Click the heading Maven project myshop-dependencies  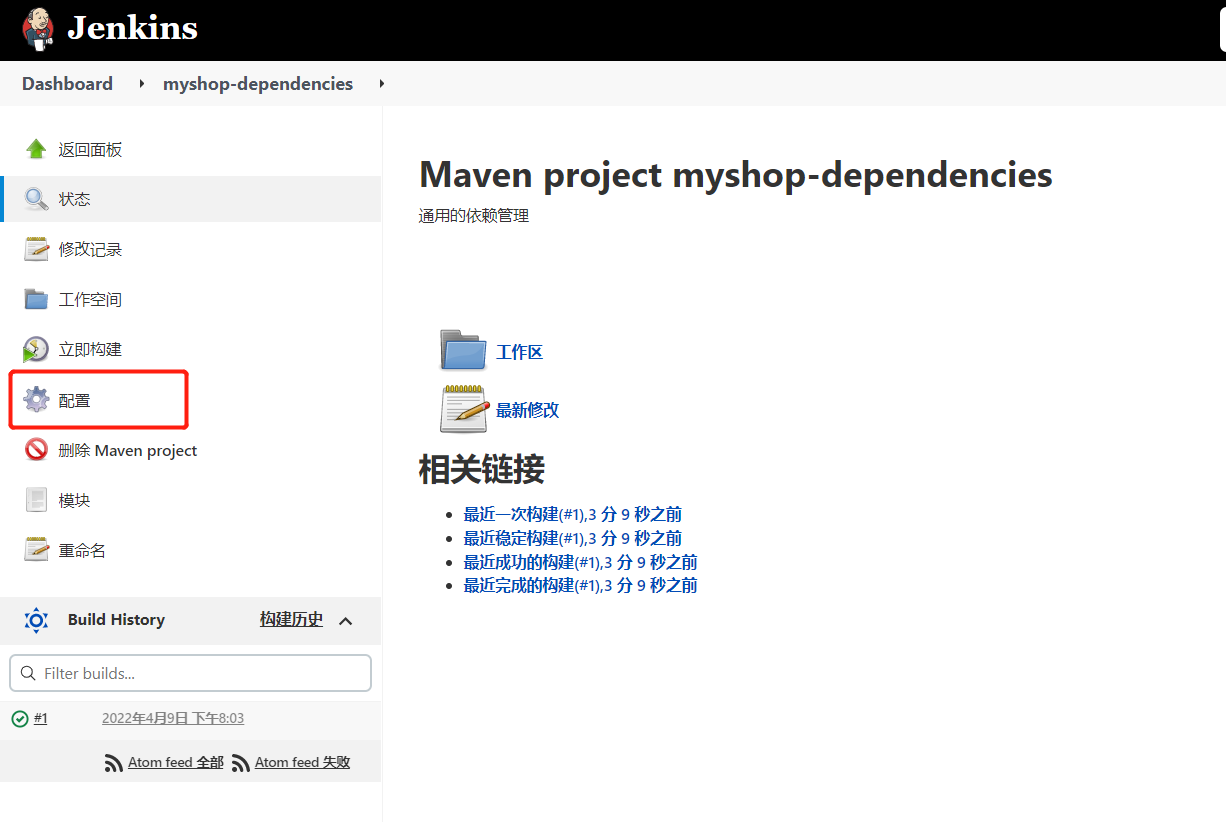pos(735,175)
